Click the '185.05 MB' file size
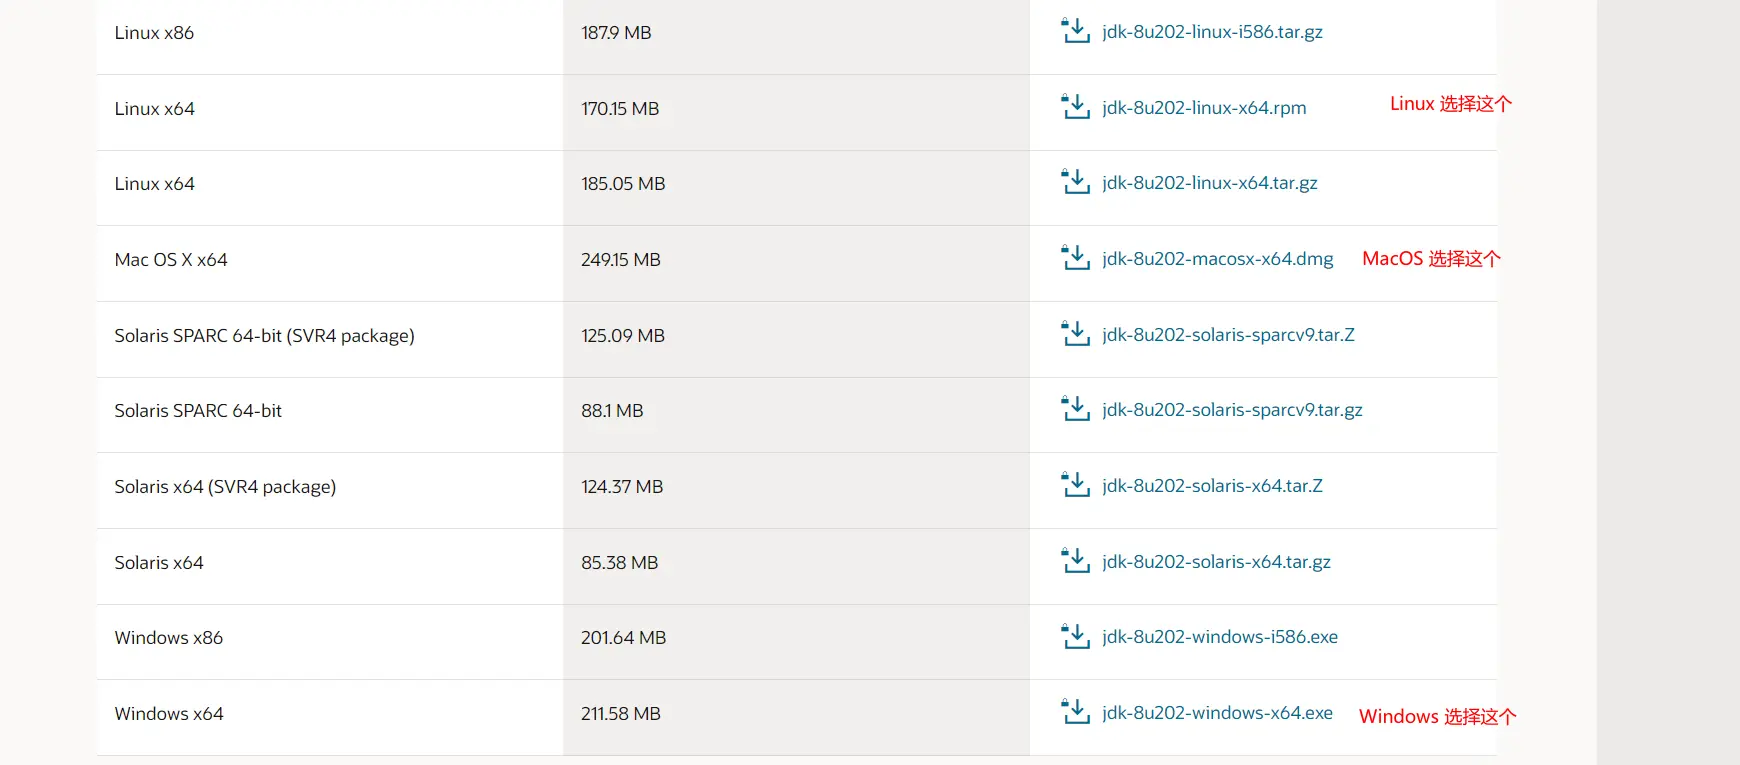This screenshot has width=1740, height=765. pos(623,184)
